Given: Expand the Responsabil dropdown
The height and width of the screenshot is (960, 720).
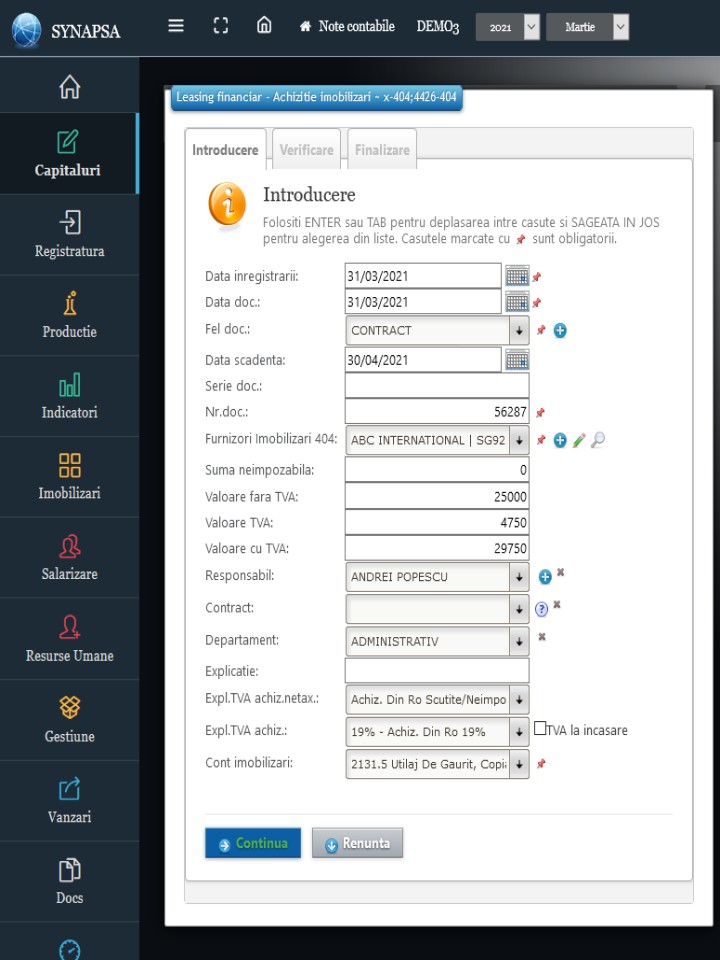Looking at the screenshot, I should (437, 577).
